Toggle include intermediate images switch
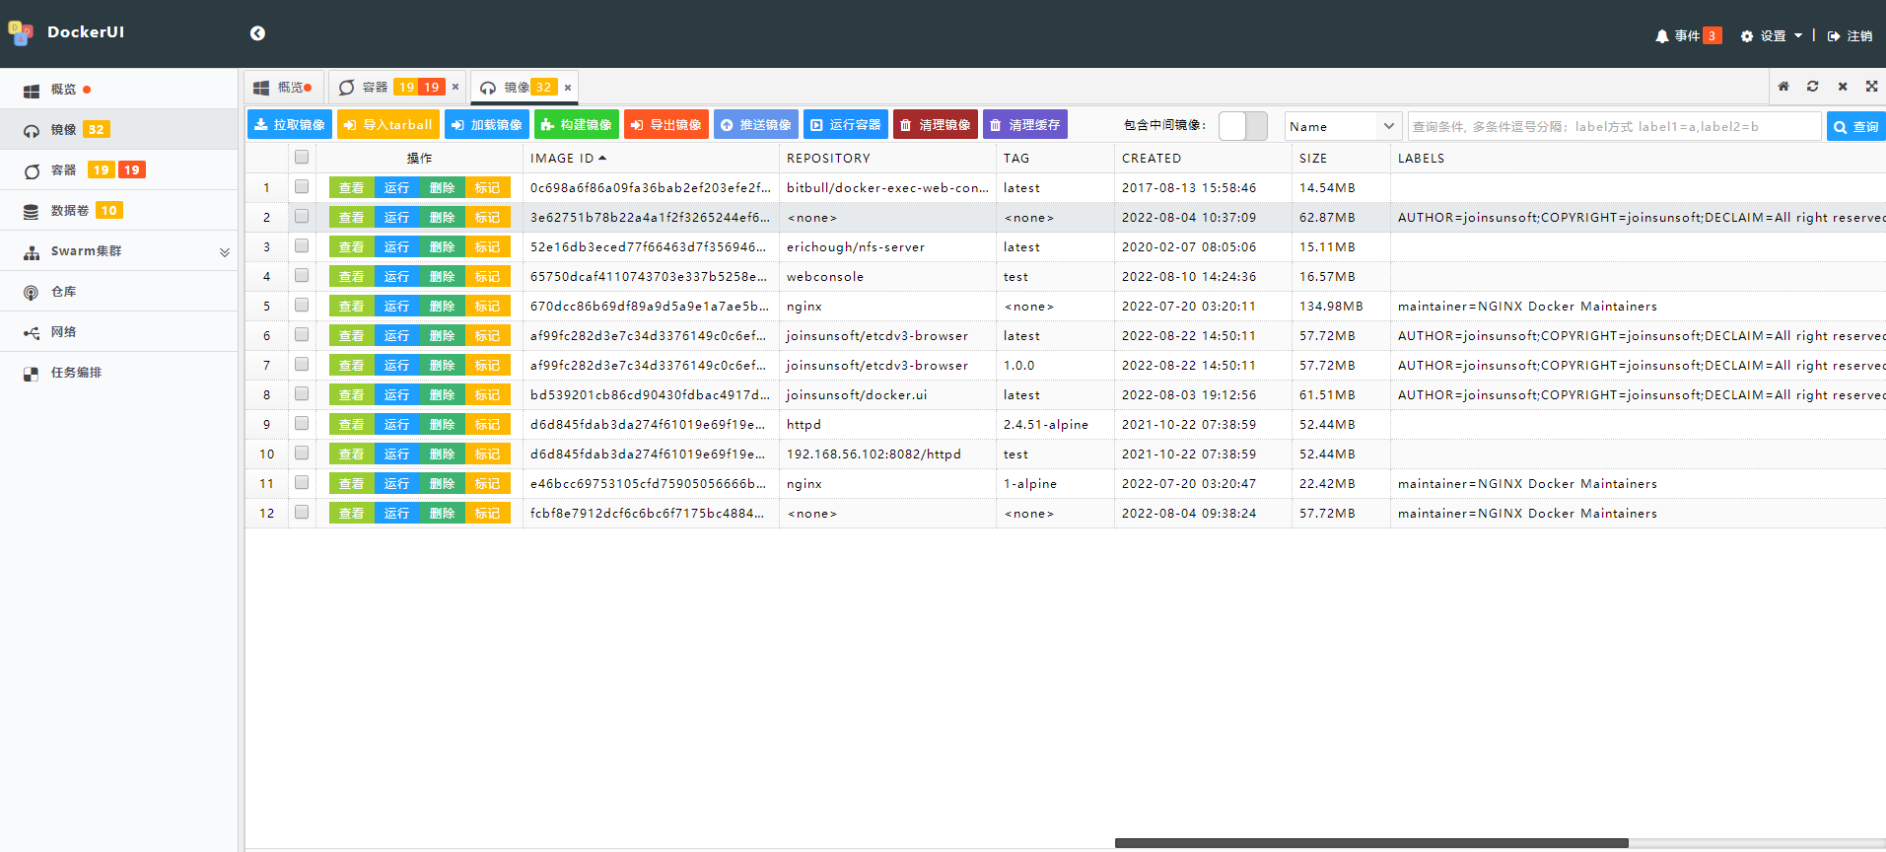1886x852 pixels. click(1242, 126)
